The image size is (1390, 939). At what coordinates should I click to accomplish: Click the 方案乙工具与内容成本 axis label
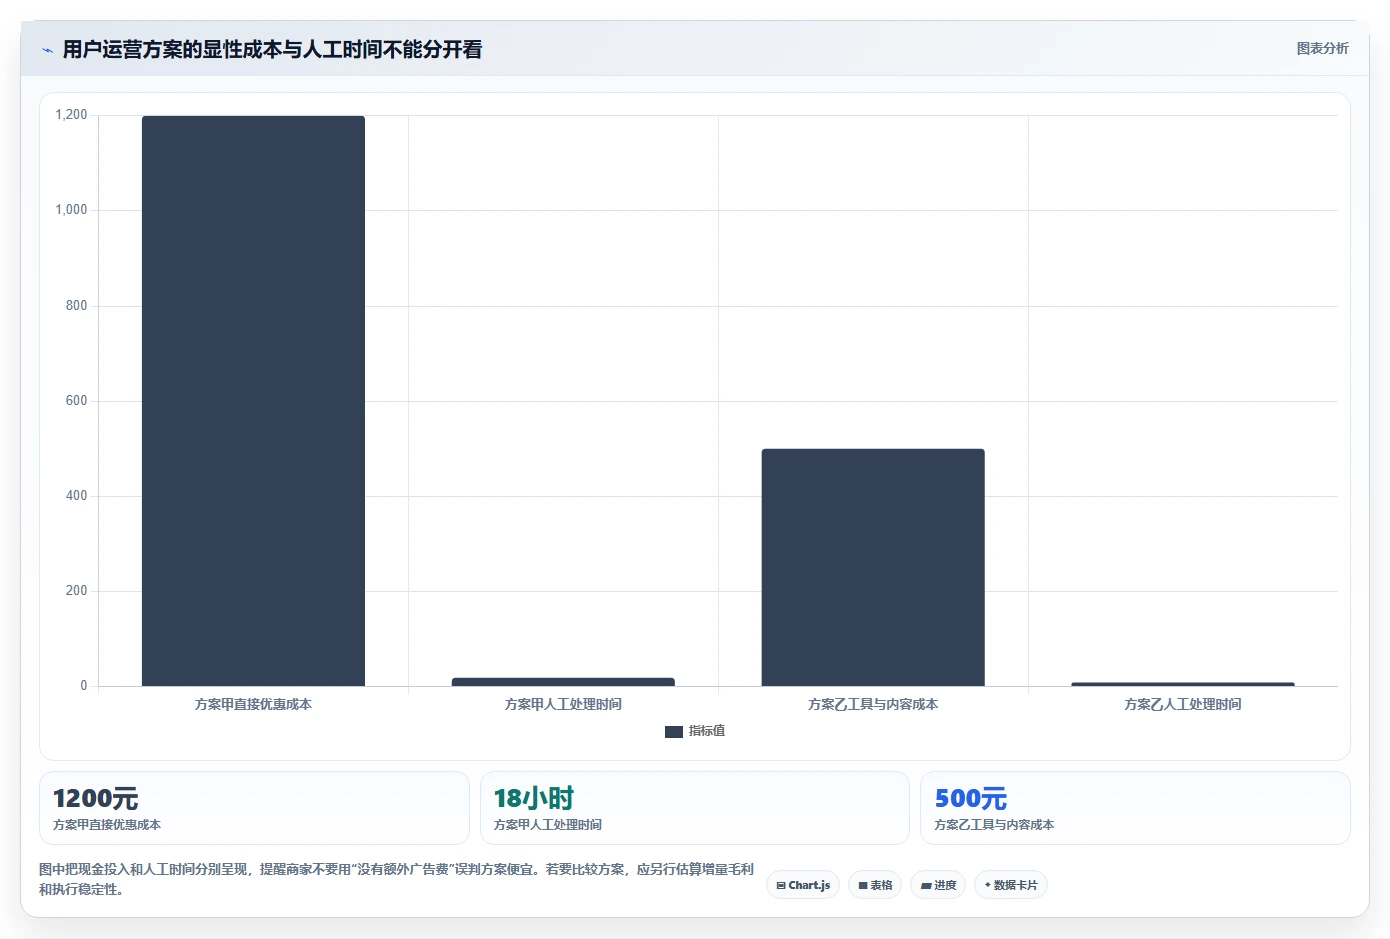point(873,704)
